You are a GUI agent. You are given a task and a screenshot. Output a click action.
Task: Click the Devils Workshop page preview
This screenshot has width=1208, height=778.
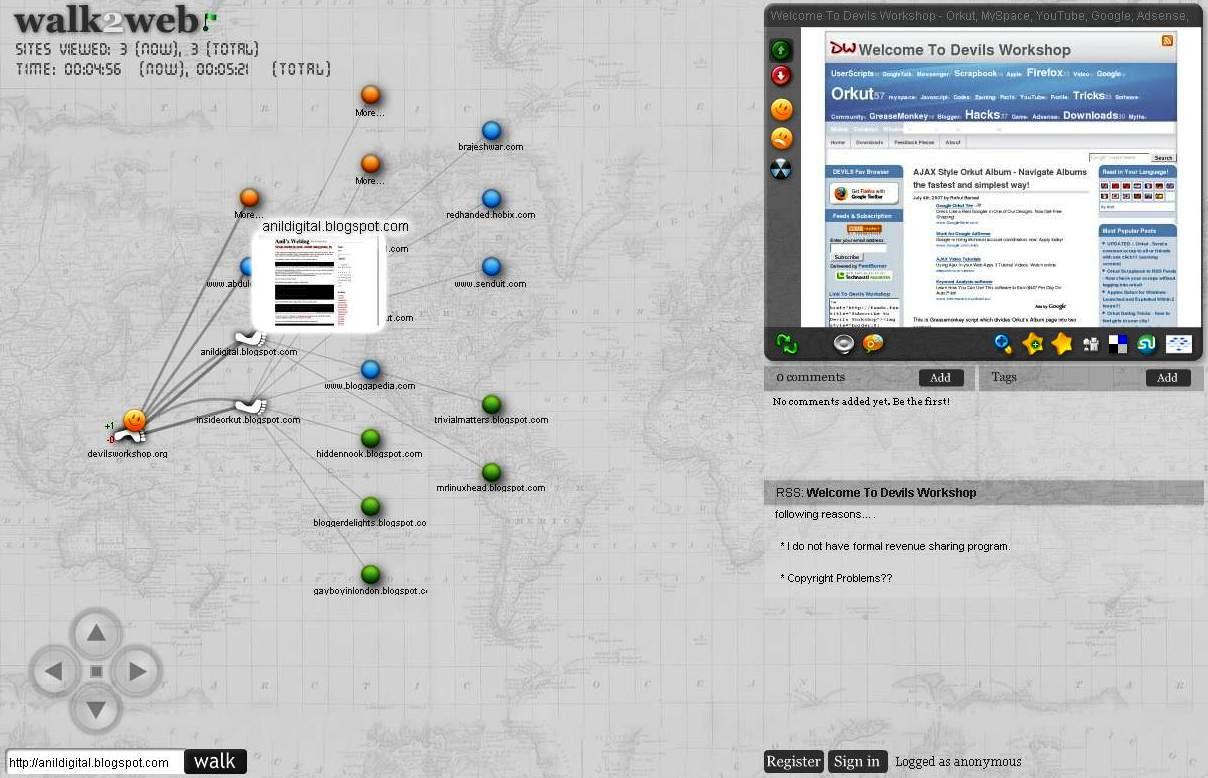coord(1001,176)
